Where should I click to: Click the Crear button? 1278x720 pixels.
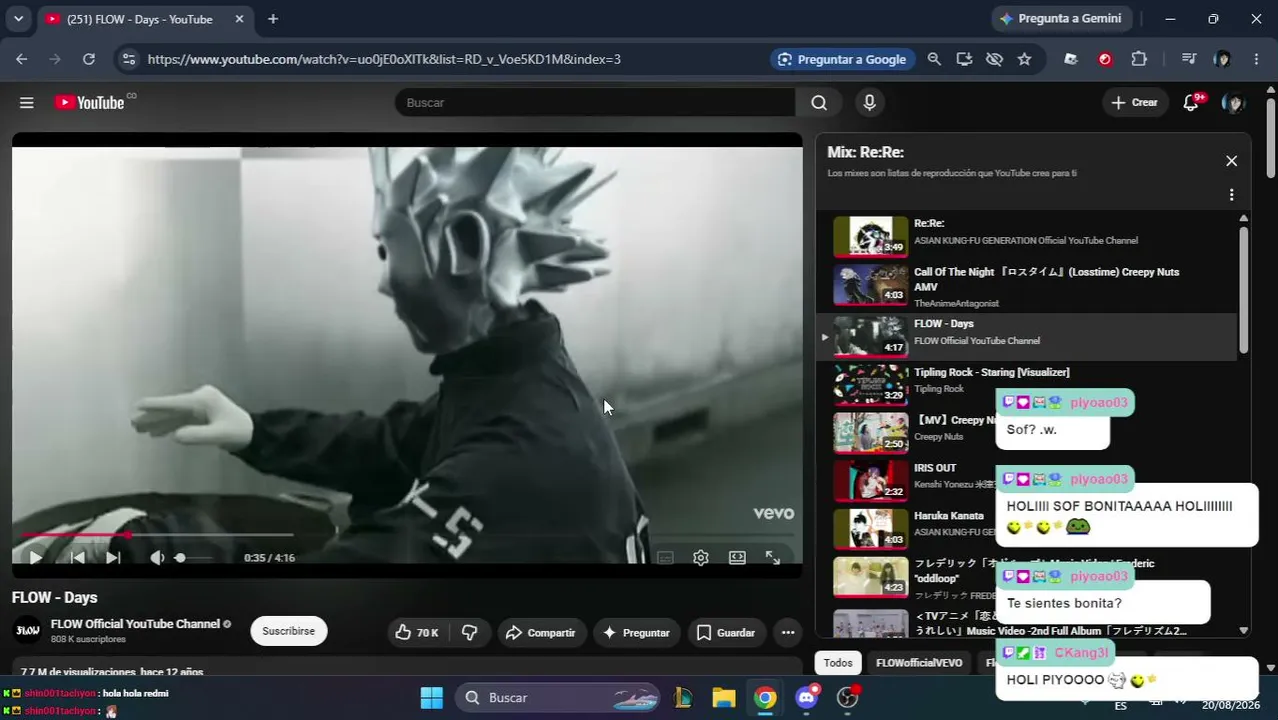1135,102
